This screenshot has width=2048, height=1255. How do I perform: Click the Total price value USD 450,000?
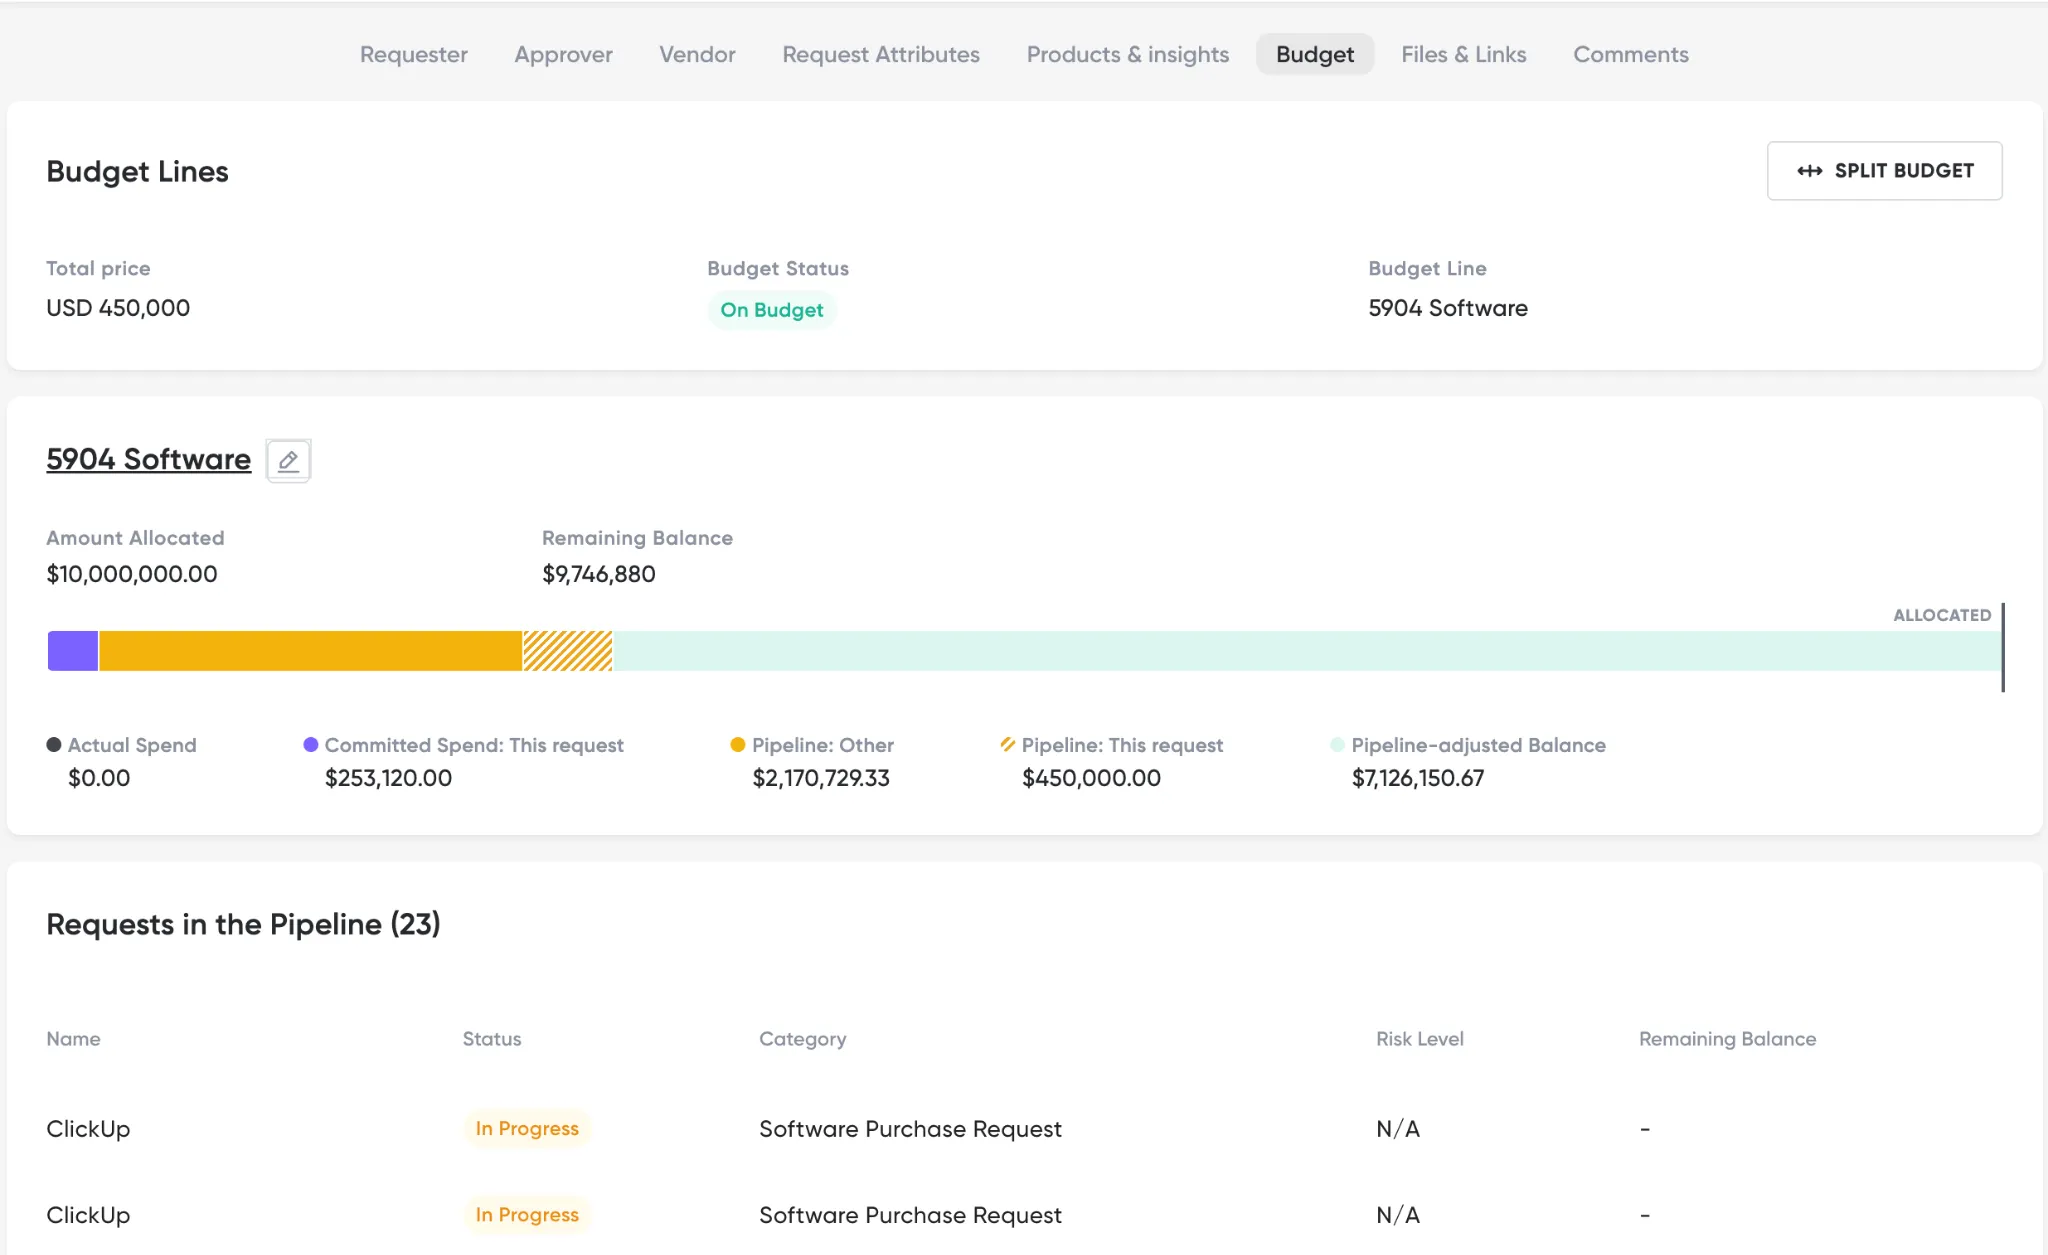[x=118, y=308]
